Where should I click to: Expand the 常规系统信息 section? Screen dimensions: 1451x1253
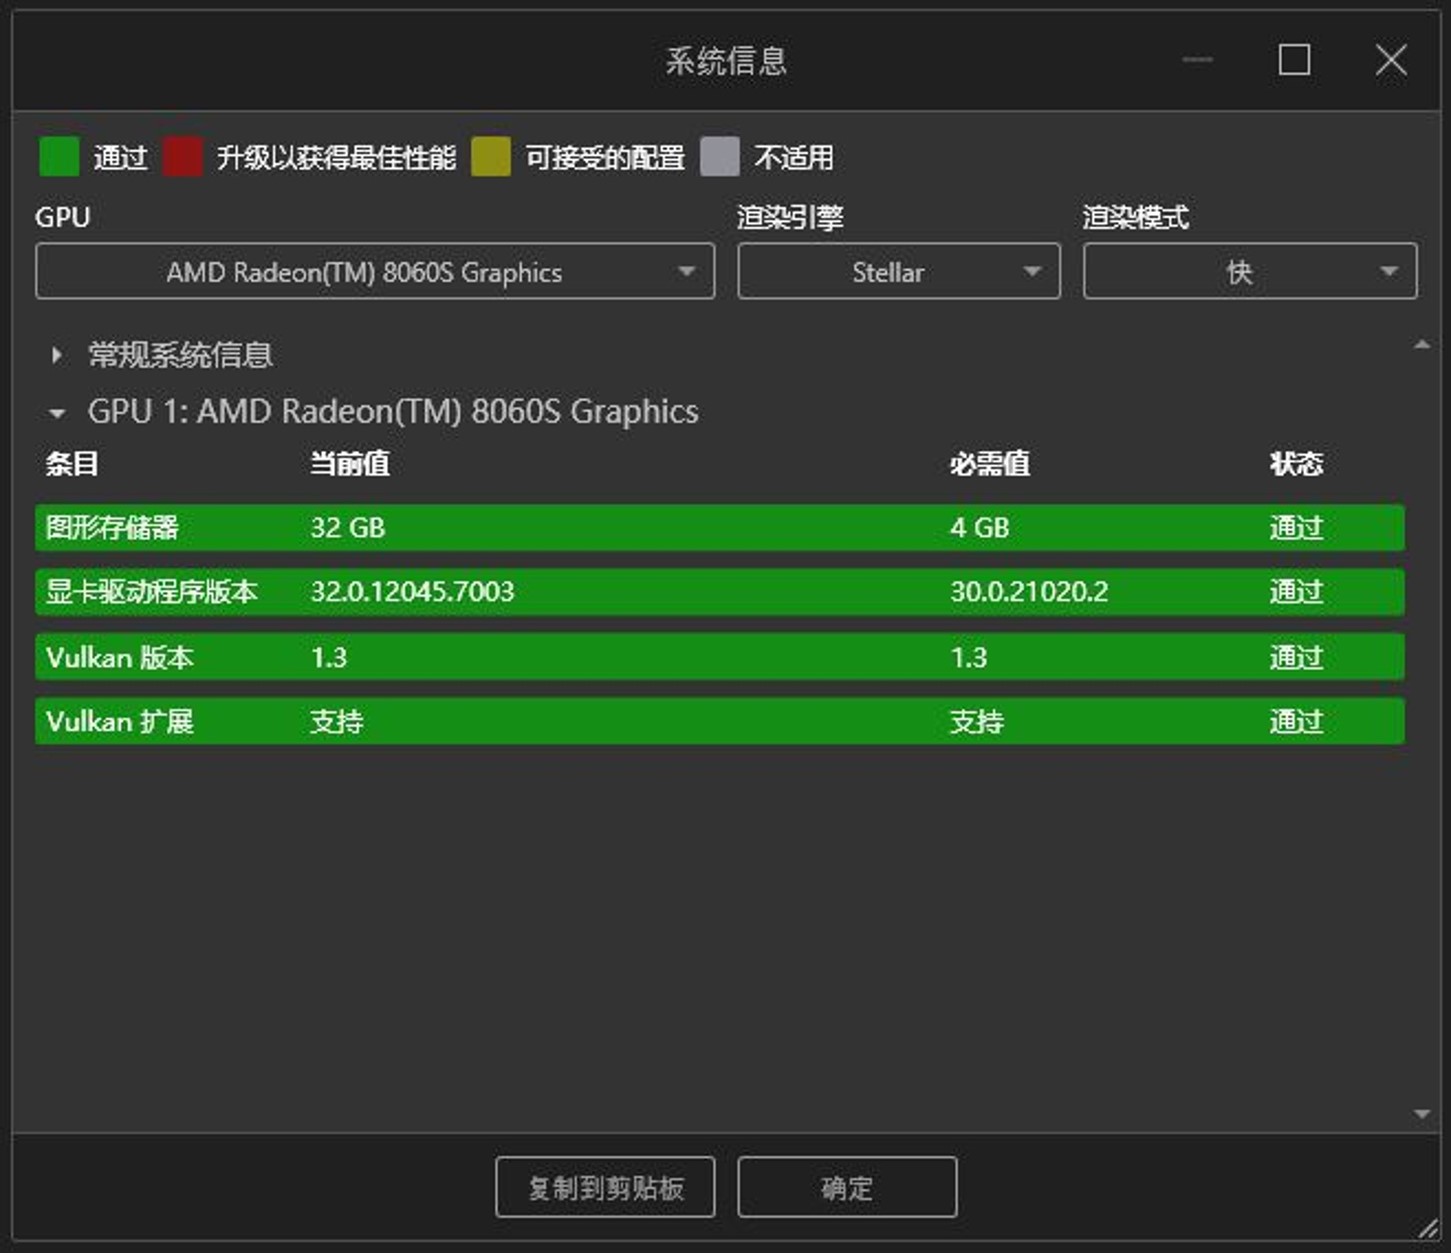click(x=57, y=355)
